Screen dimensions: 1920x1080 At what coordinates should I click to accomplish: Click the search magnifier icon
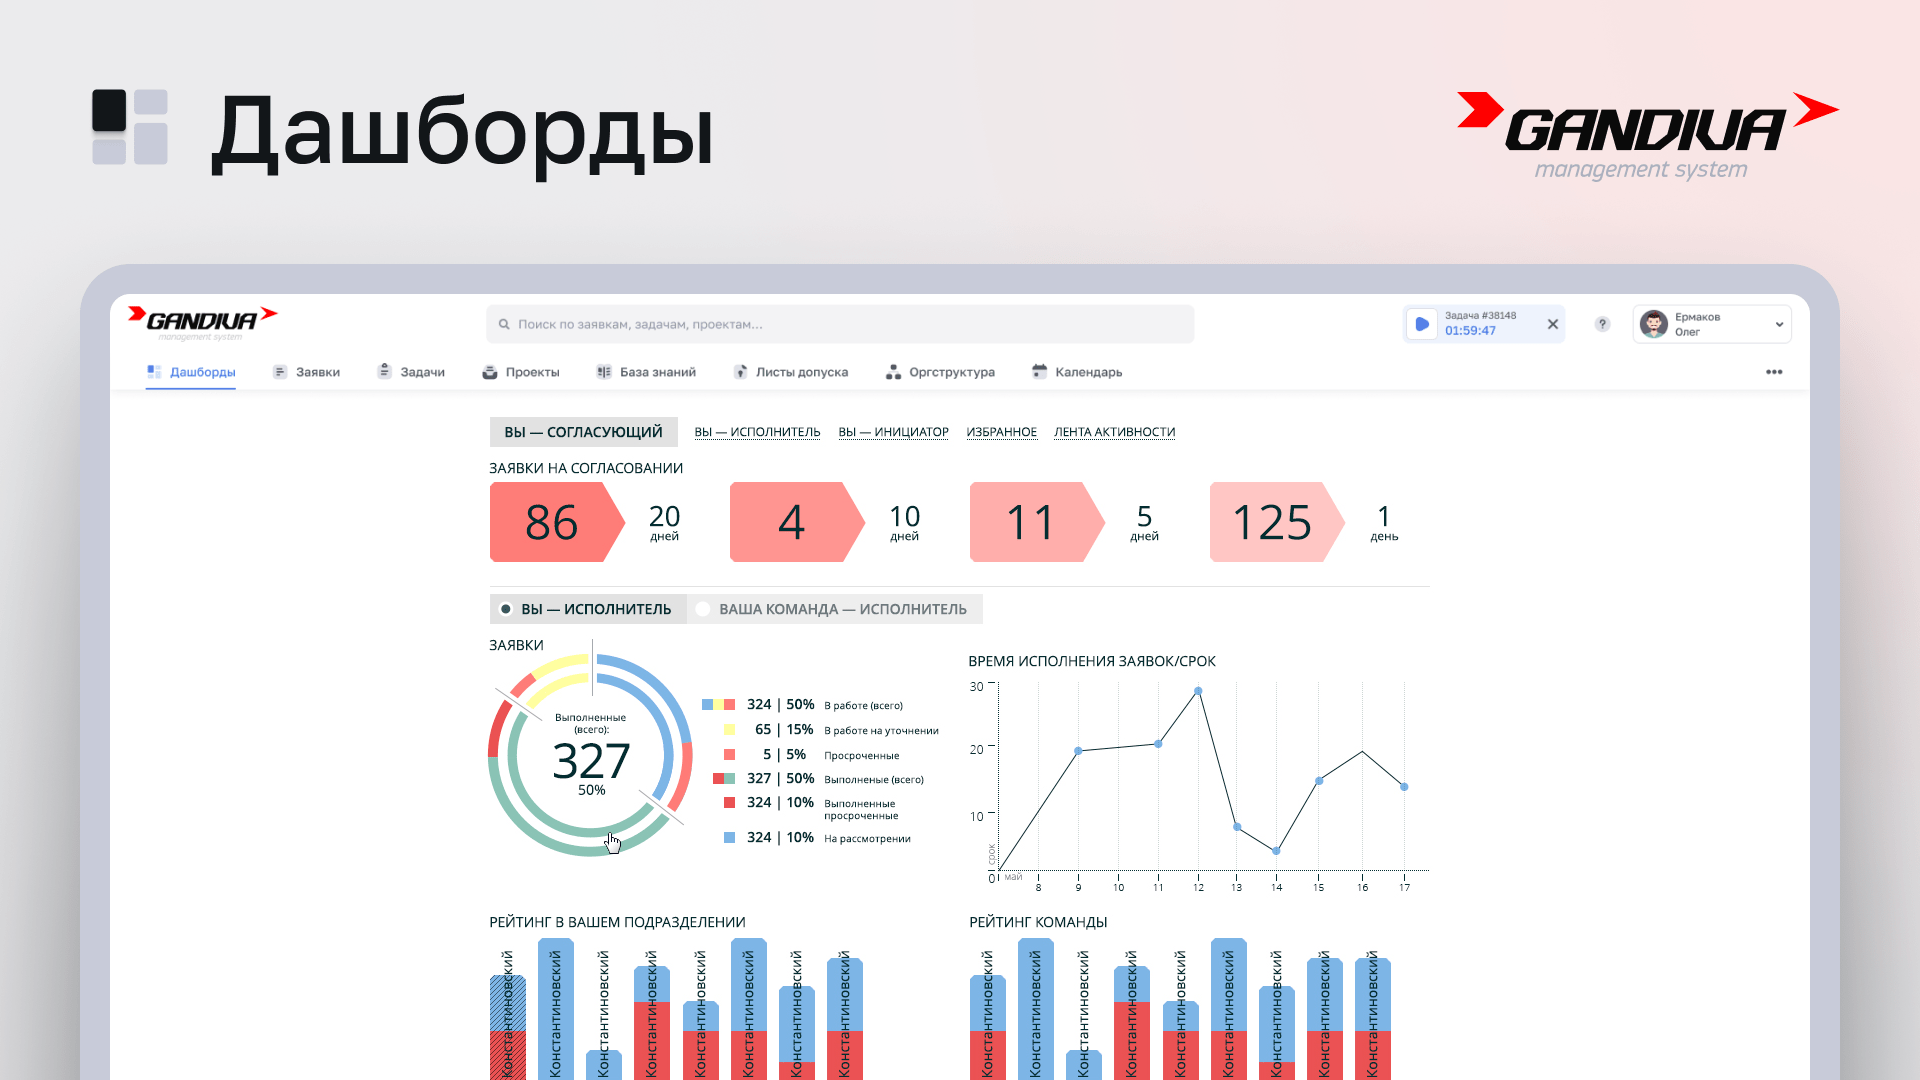pyautogui.click(x=504, y=324)
